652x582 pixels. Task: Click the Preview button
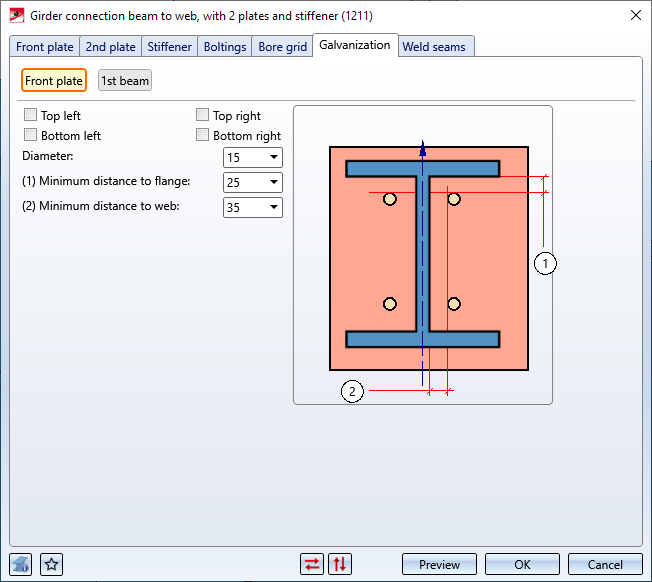coord(439,564)
